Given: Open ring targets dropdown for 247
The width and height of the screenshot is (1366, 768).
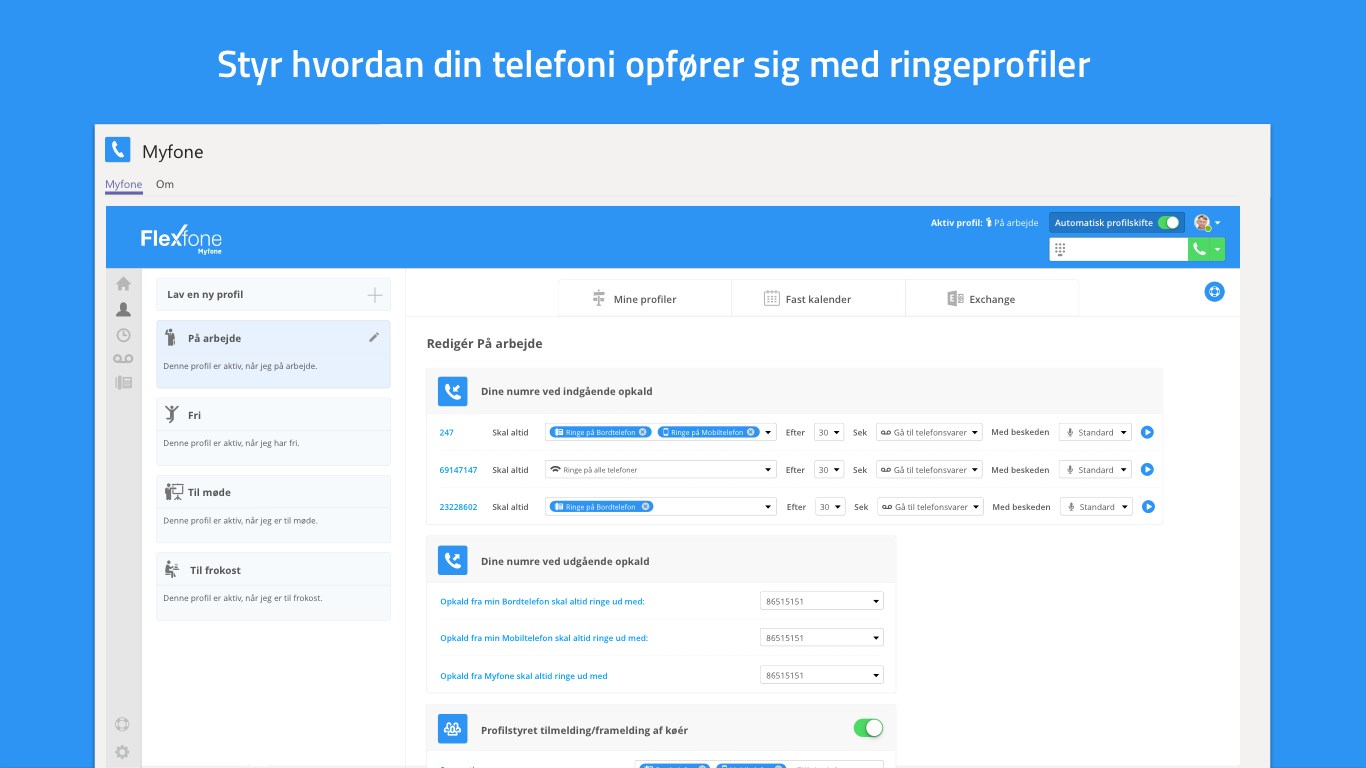Looking at the screenshot, I should pyautogui.click(x=769, y=432).
